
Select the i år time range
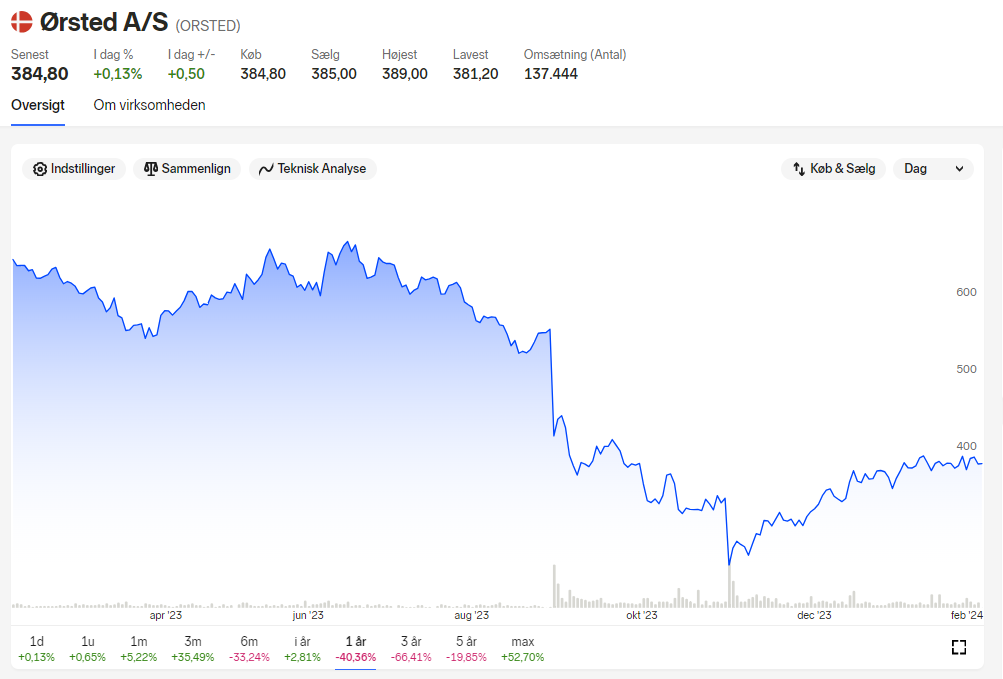coord(303,648)
